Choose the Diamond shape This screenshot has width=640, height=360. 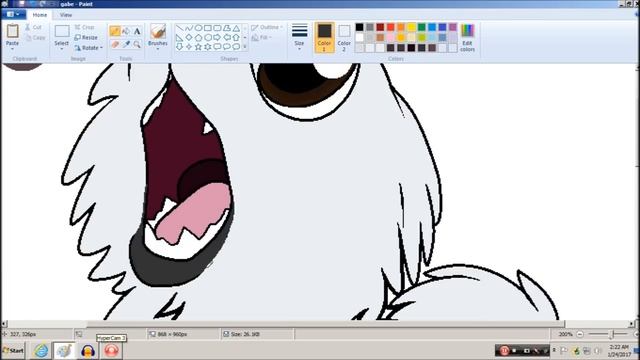pyautogui.click(x=189, y=38)
